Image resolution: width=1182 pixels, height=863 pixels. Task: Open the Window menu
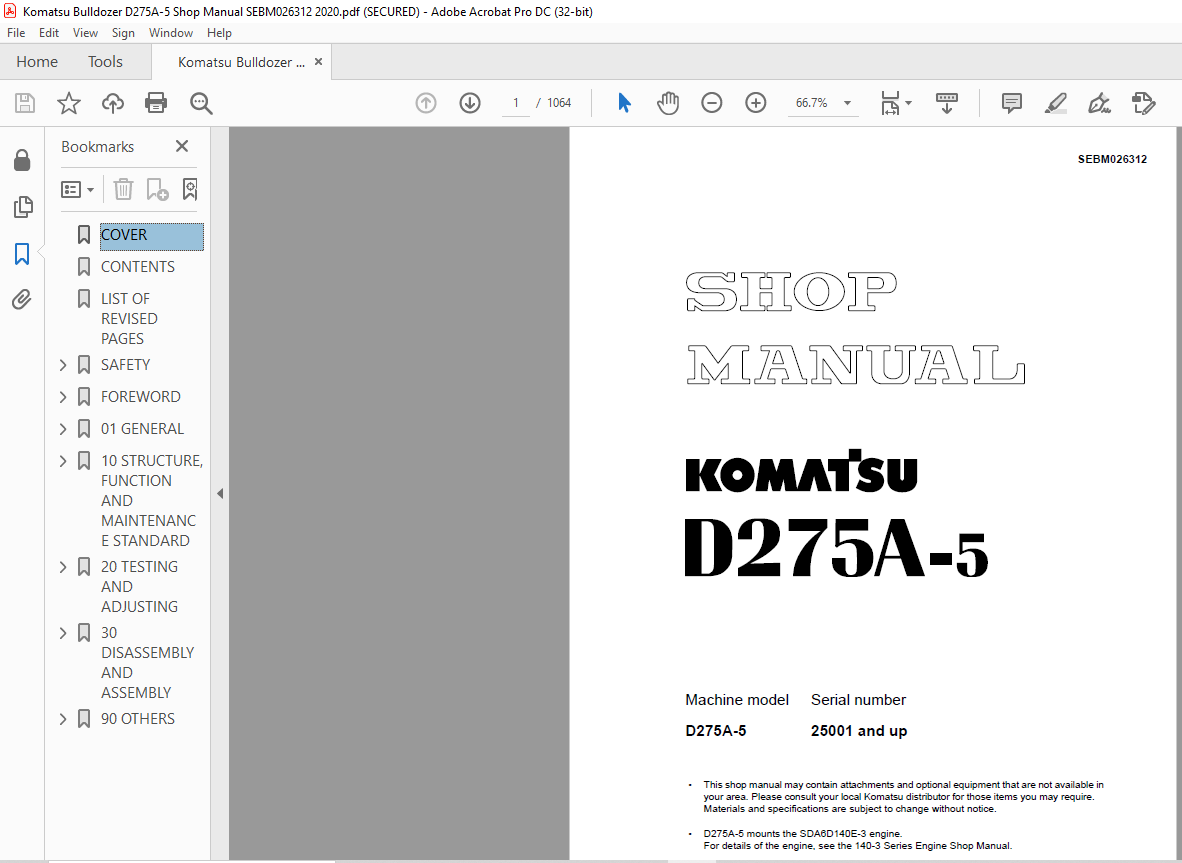[x=170, y=32]
